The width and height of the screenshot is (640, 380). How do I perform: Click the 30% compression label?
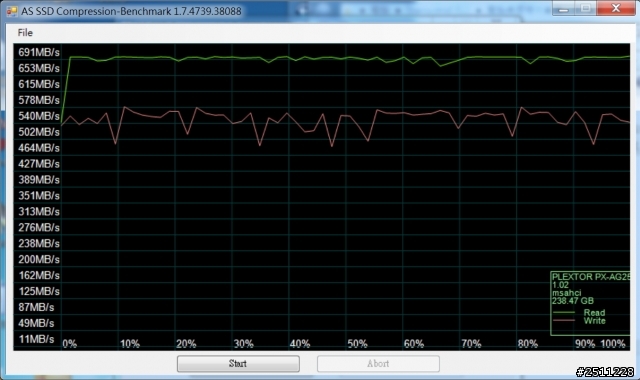[243, 344]
